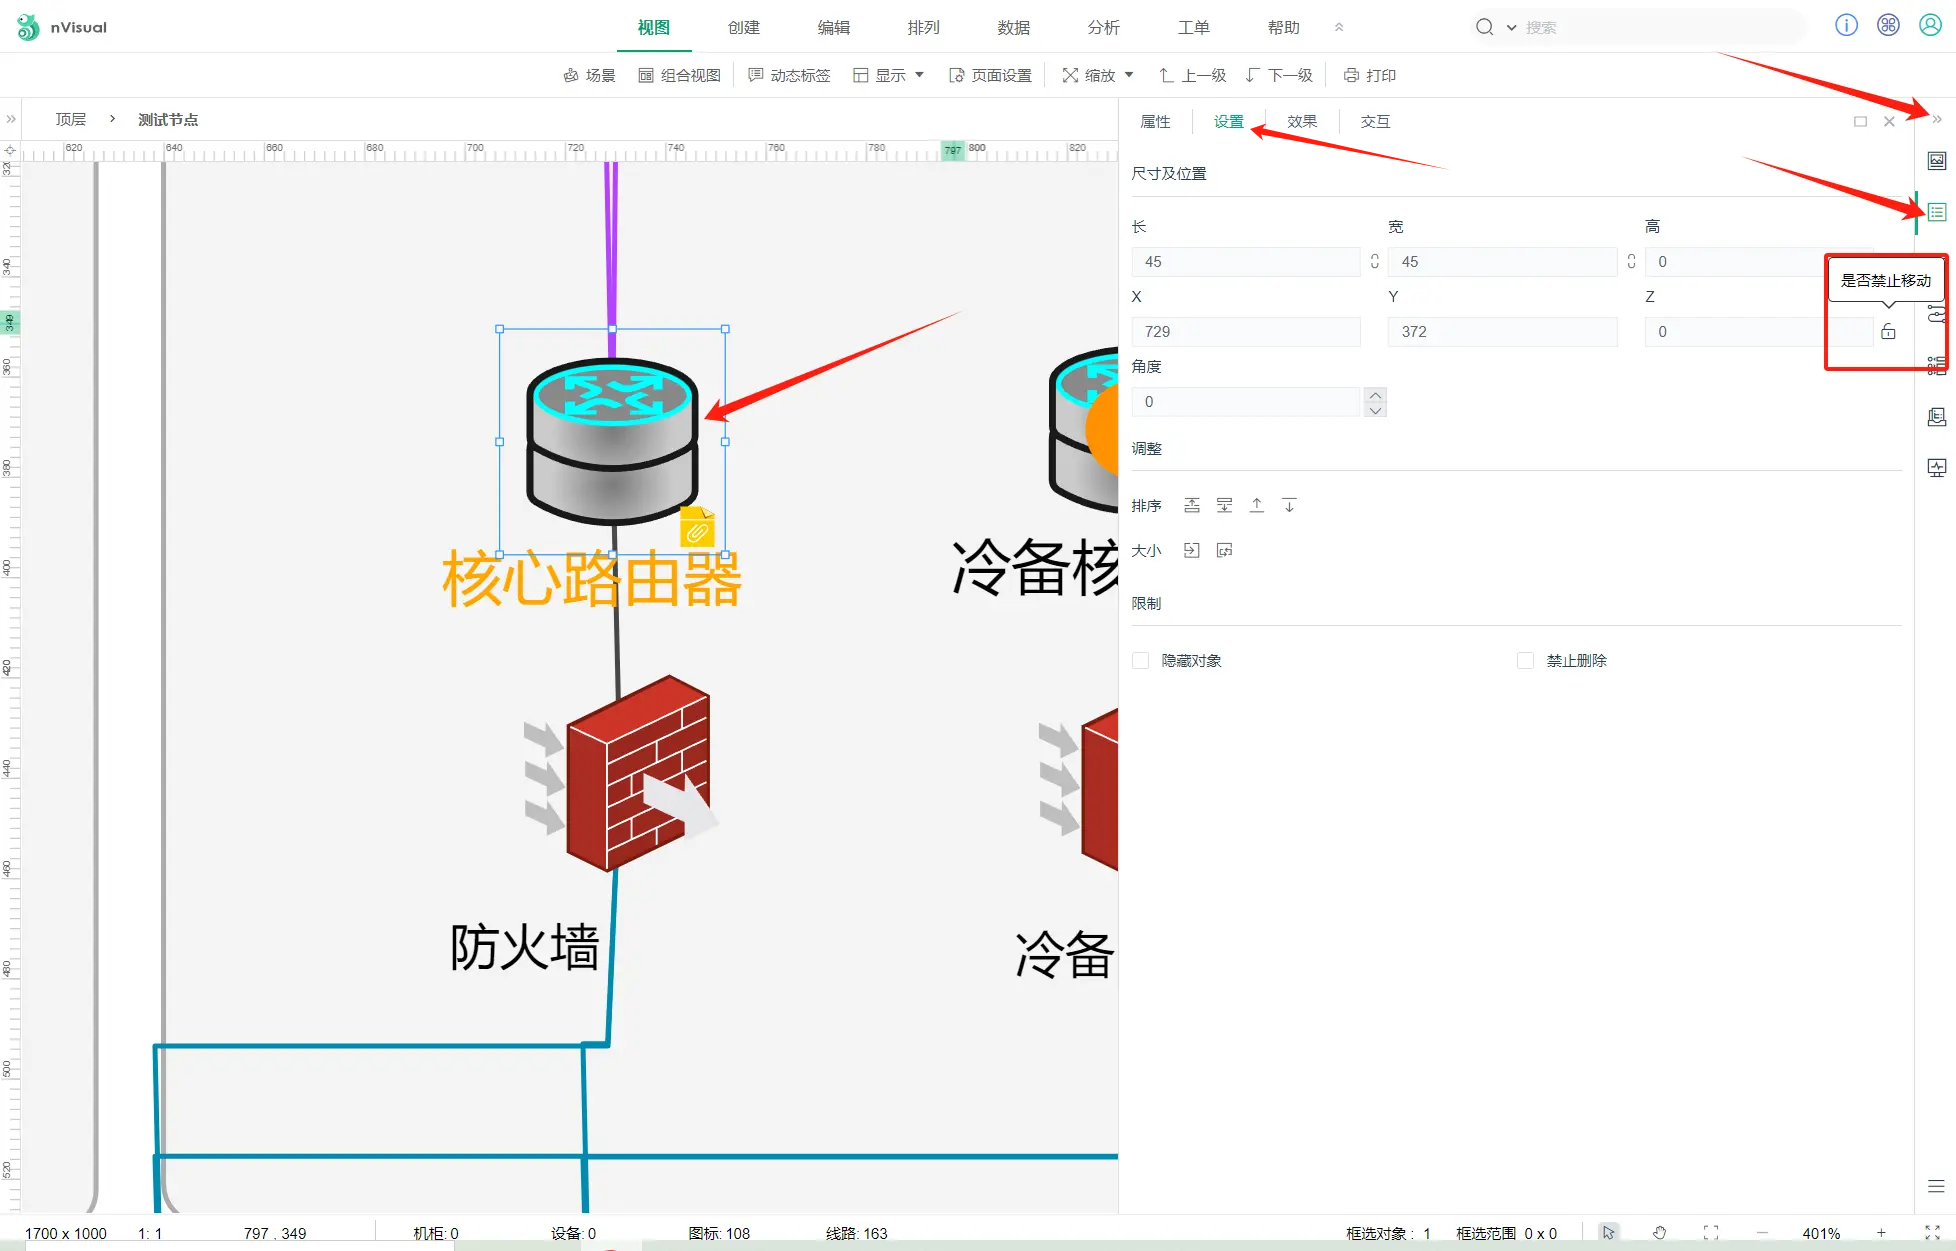Activate the pointer select tool

pos(1608,1233)
